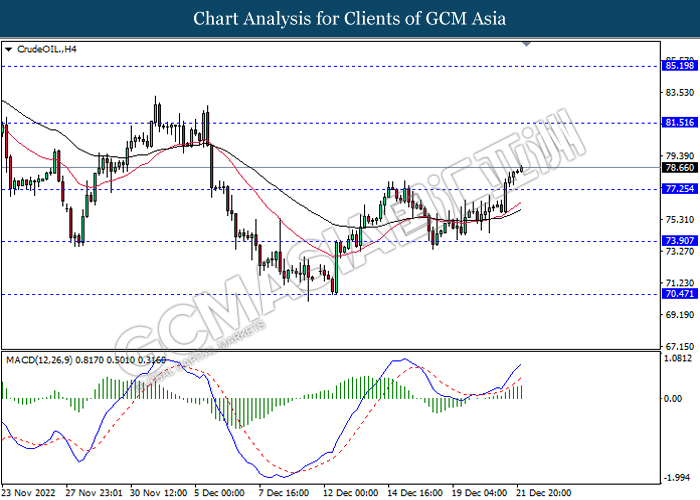Click the chart shift triangle marker at top
The image size is (700, 500).
coord(527,44)
